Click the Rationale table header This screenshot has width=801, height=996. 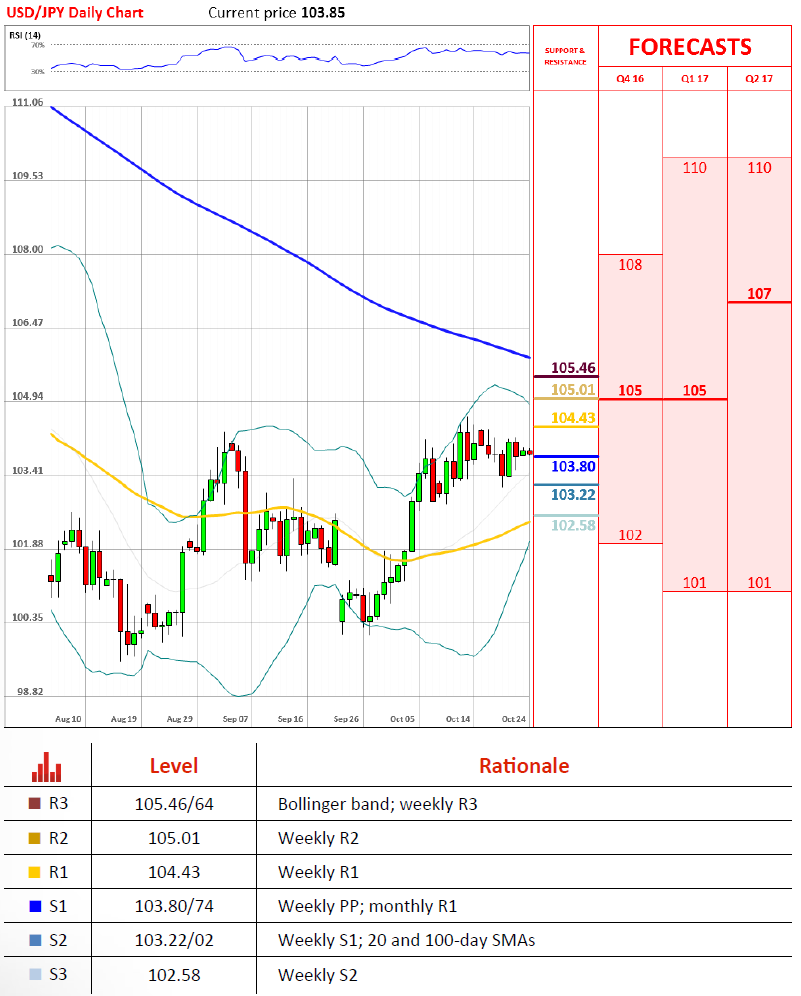point(524,766)
